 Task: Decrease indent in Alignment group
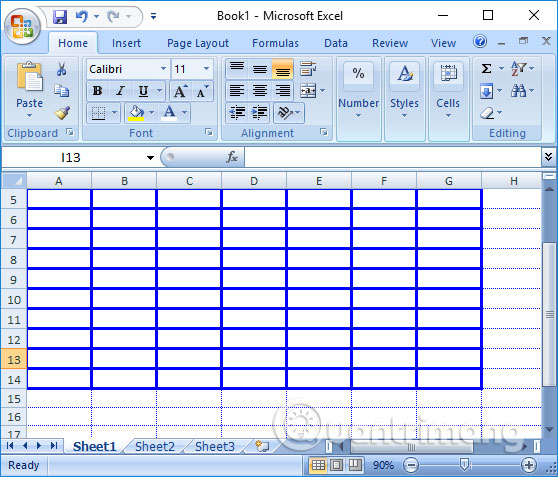point(237,113)
